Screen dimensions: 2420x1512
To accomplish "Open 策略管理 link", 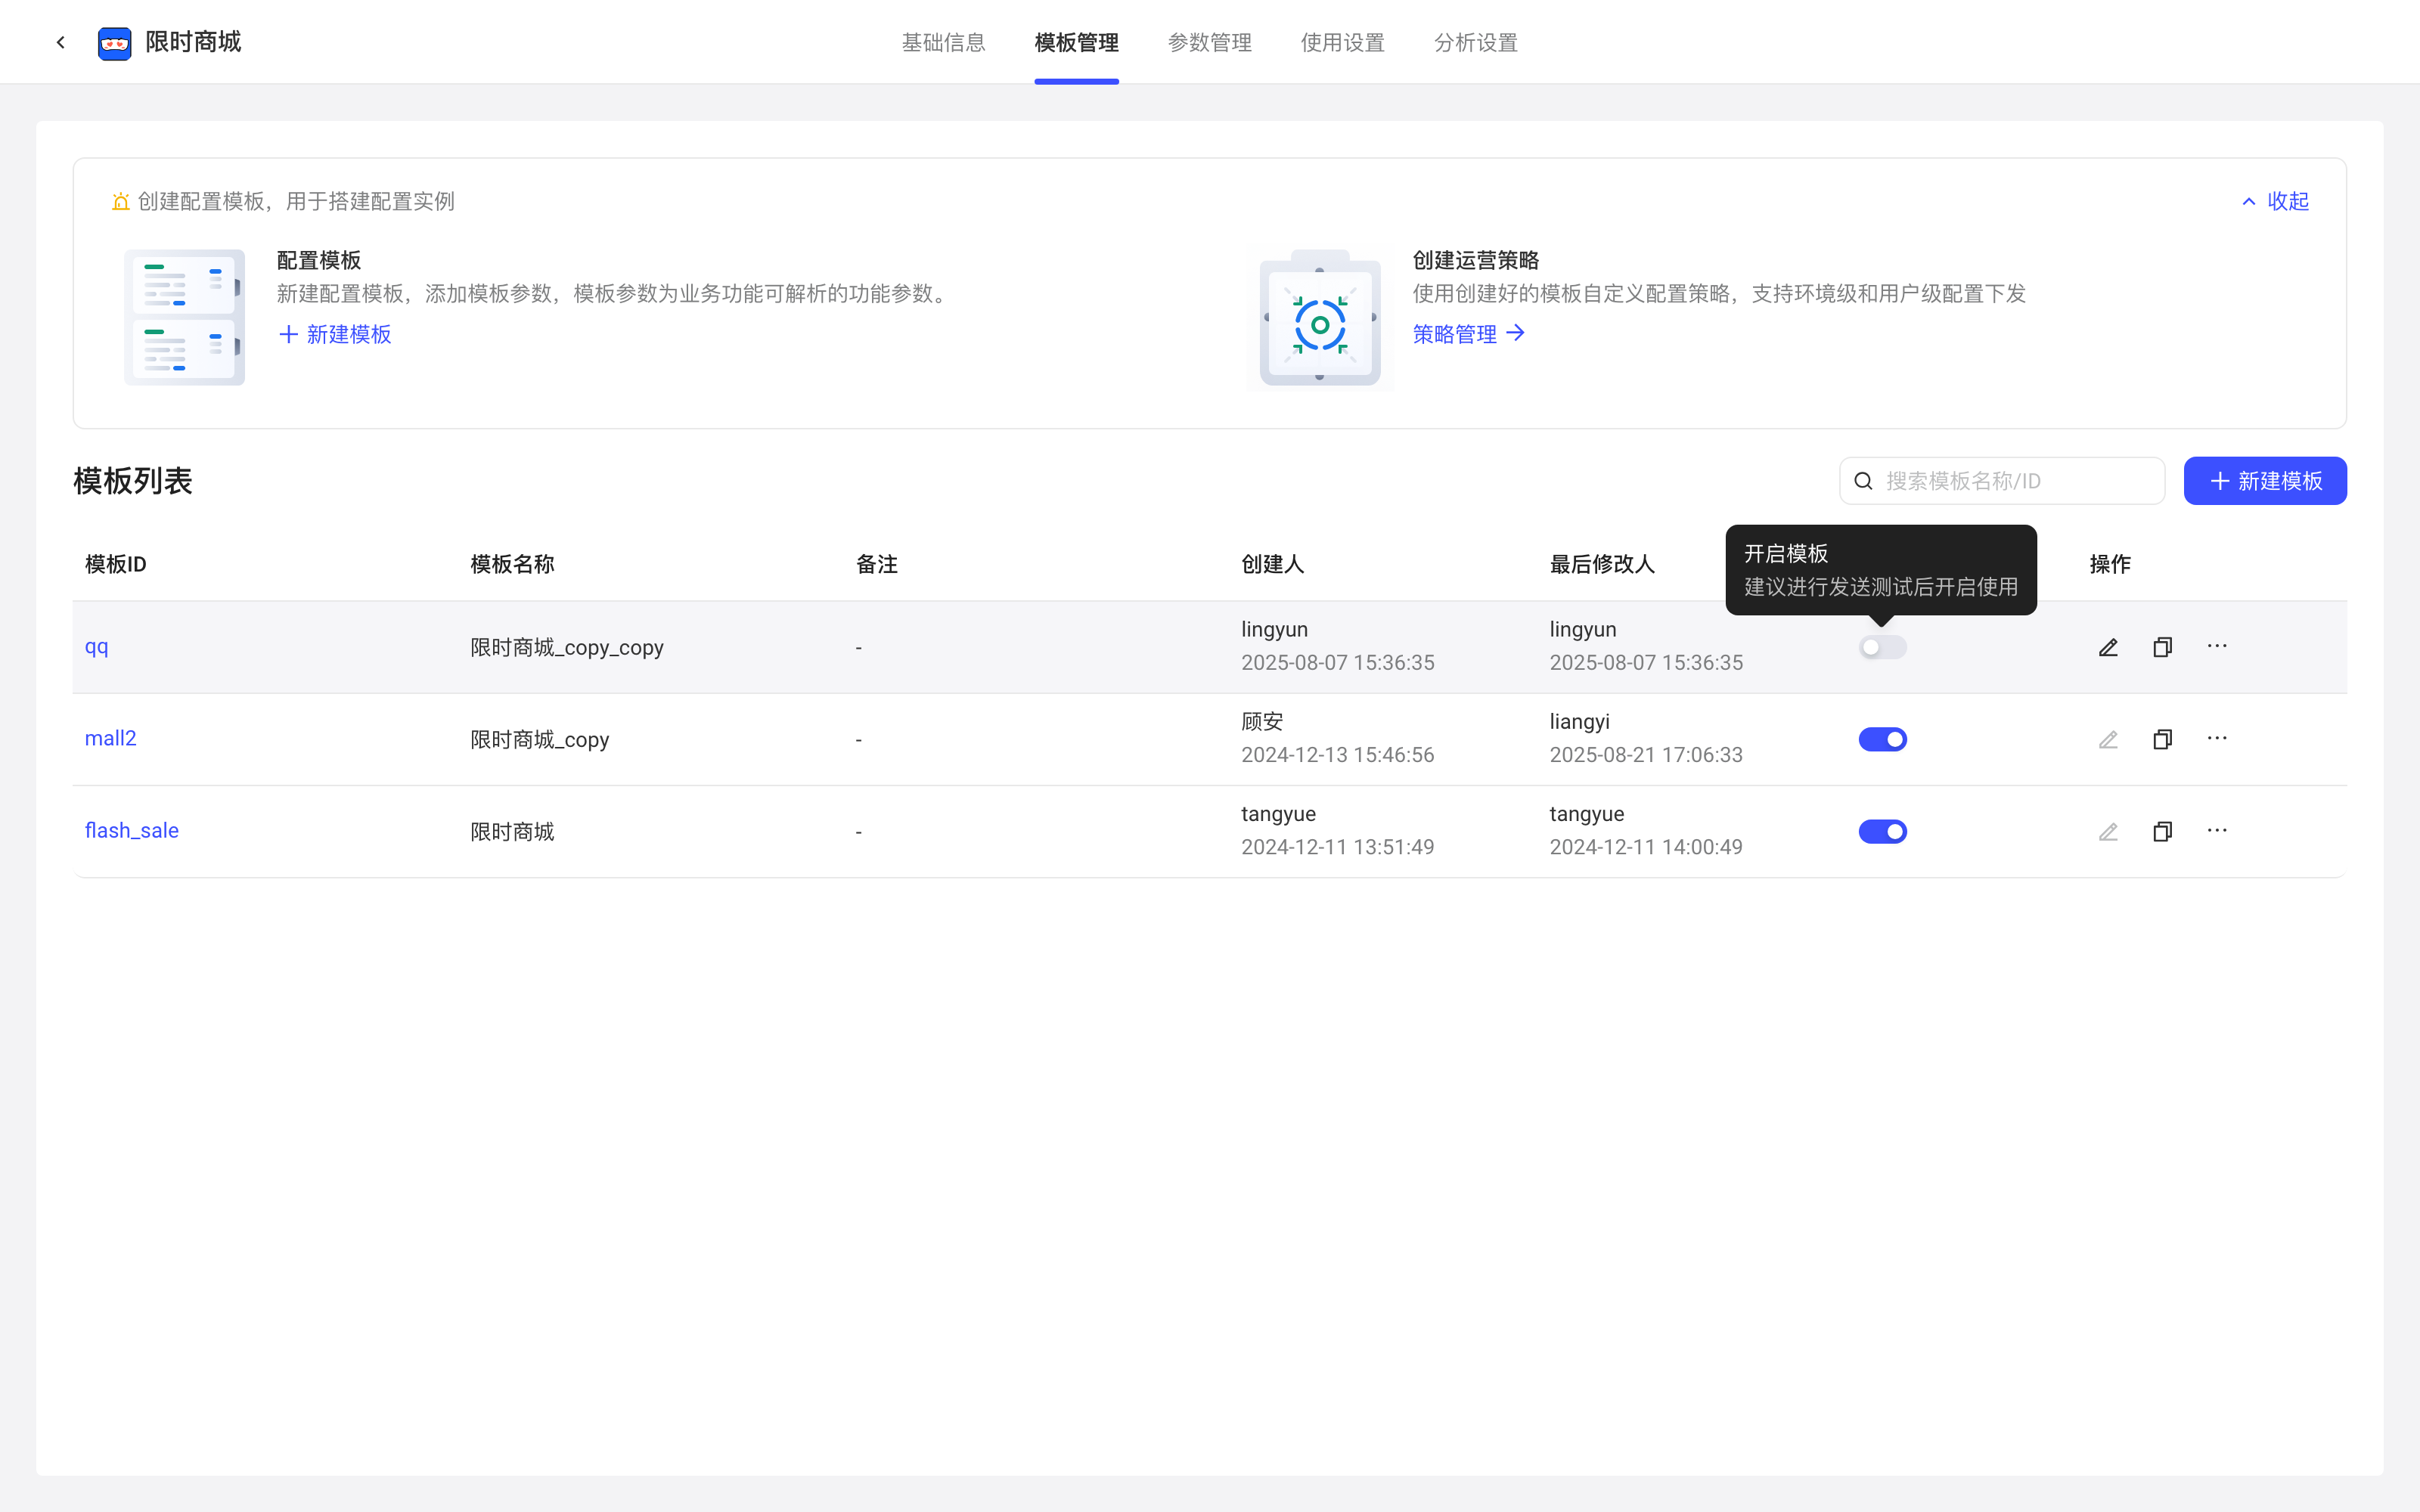I will coord(1468,334).
